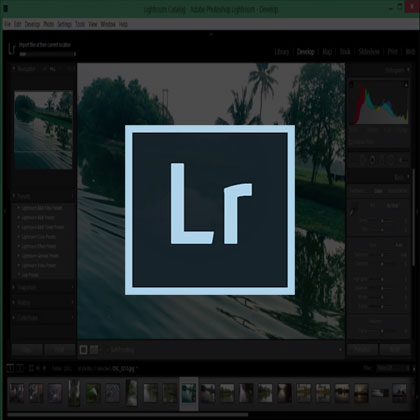420x420 pixels.
Task: Collapse the Basic panel
Action: coord(408,177)
